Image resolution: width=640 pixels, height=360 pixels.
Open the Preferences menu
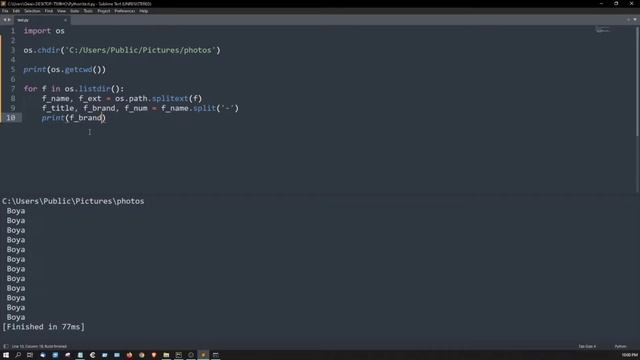[124, 11]
